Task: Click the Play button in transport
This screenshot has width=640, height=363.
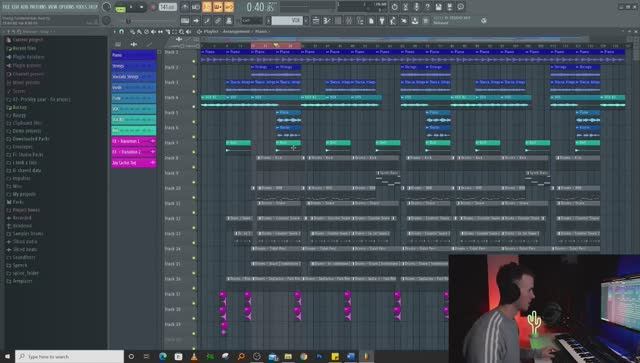Action: [x=131, y=7]
